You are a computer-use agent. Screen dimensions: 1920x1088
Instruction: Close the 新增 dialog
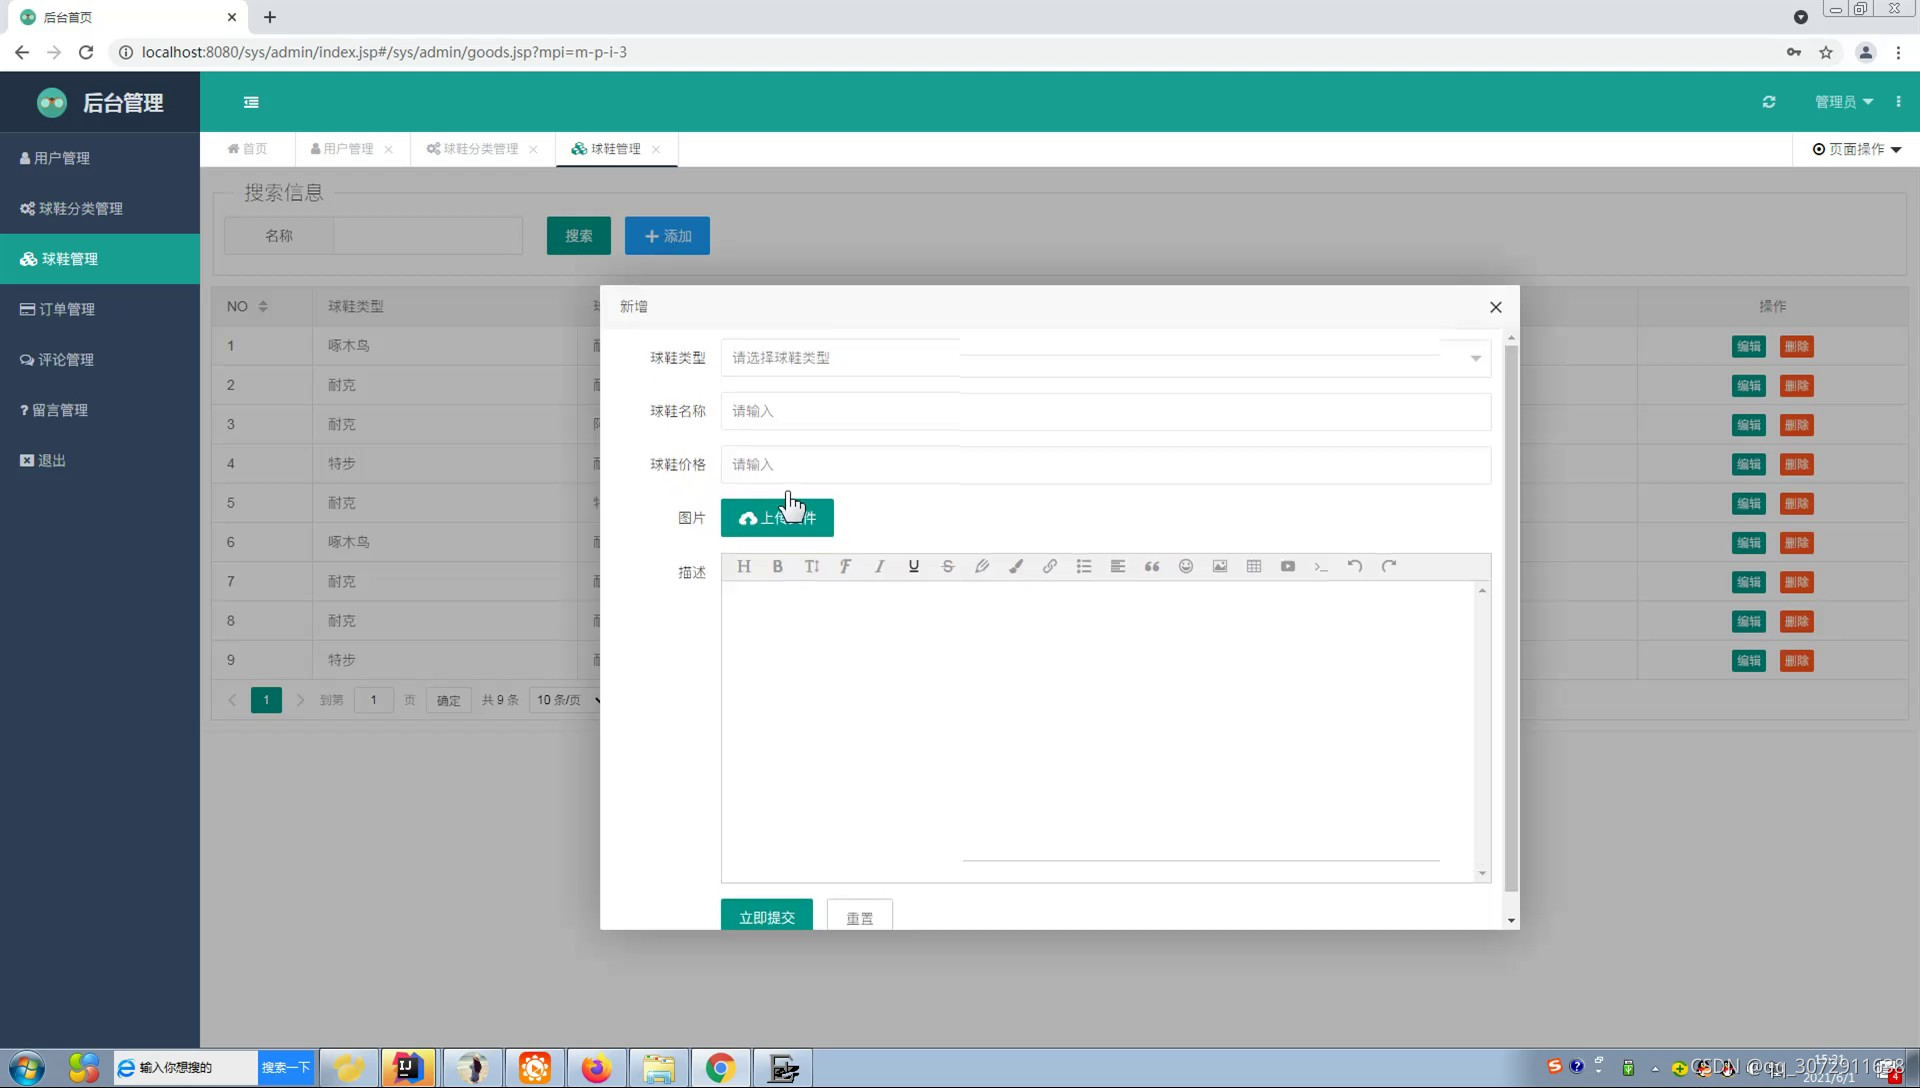(1495, 307)
